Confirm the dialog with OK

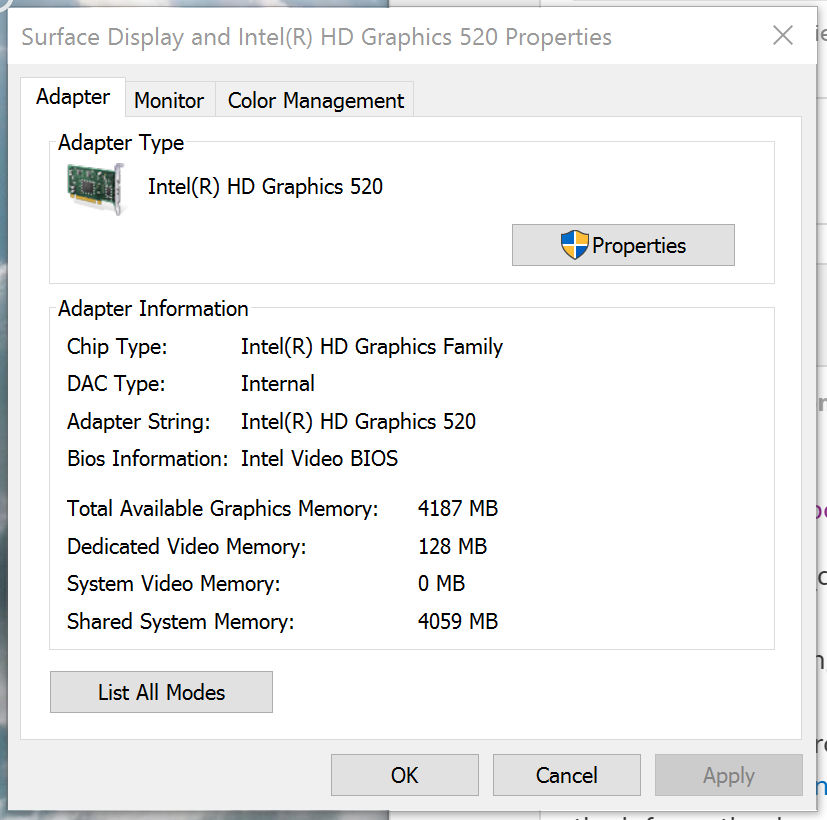coord(404,775)
